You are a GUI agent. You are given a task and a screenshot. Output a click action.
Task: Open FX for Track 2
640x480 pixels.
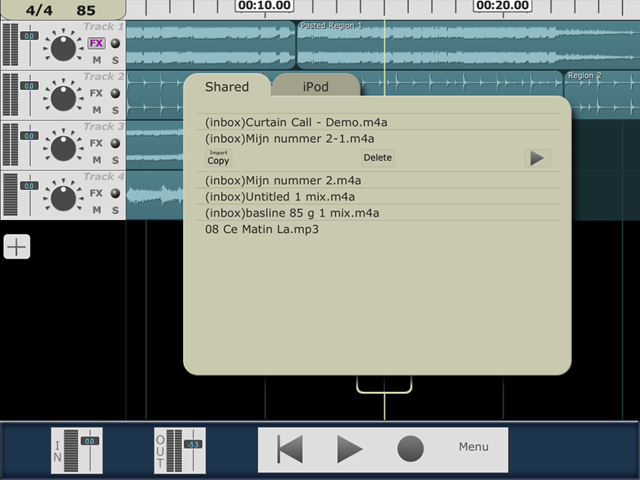click(x=96, y=94)
